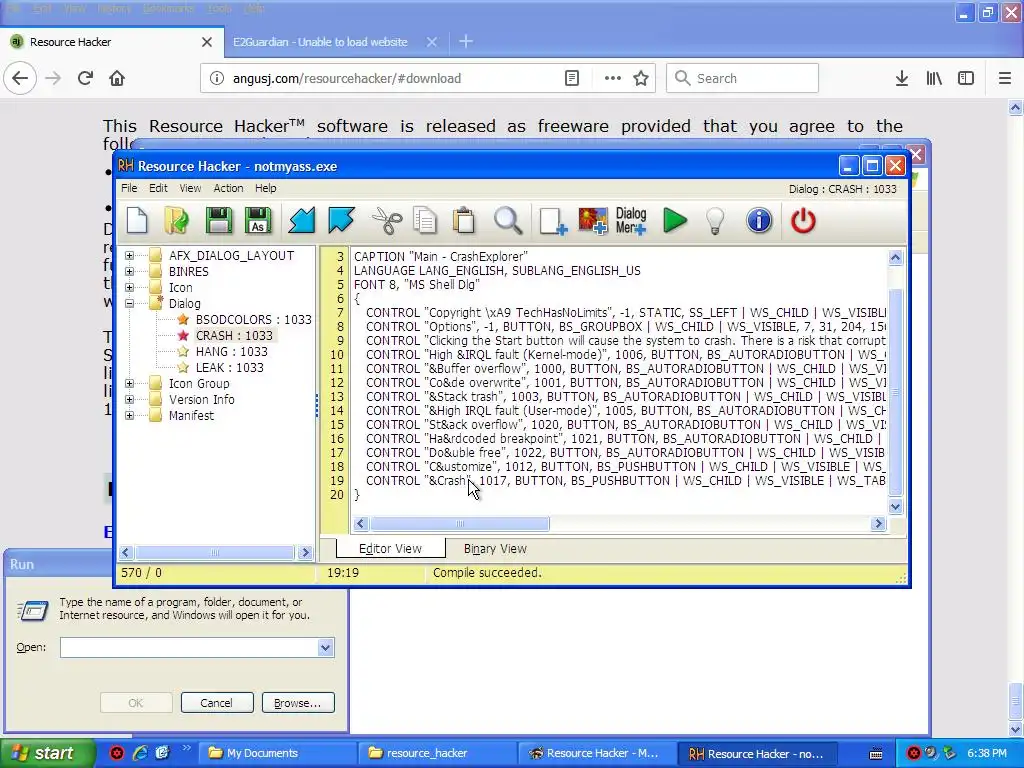
Task: Collapse the Dialog folder node
Action: 129,304
